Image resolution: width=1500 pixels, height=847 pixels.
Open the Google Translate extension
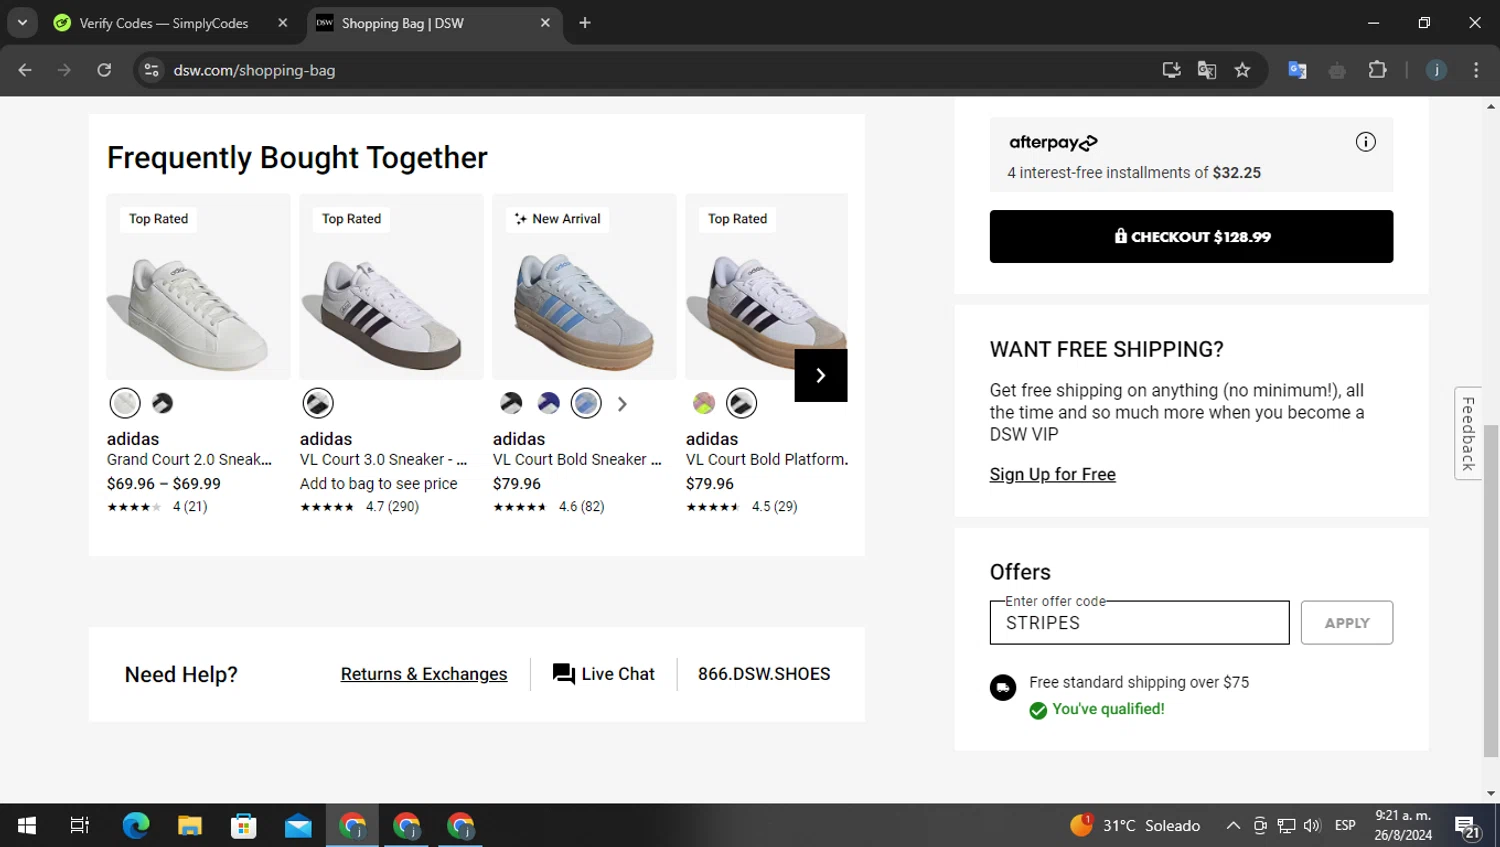pos(1297,70)
